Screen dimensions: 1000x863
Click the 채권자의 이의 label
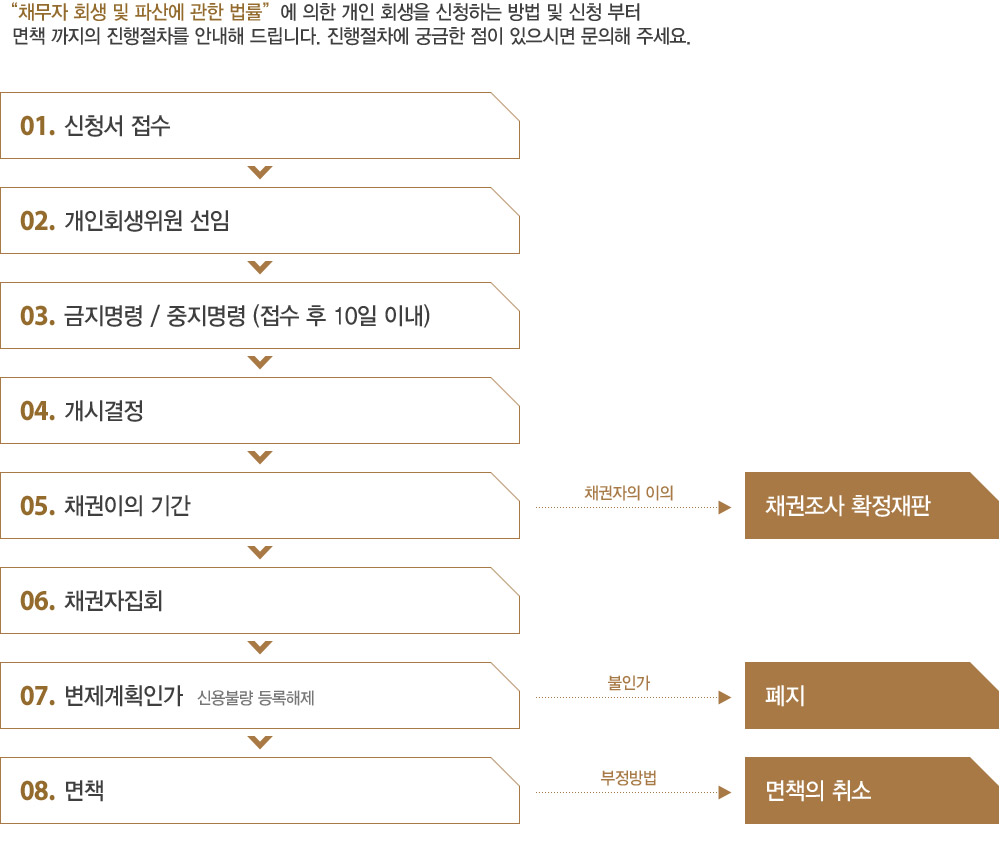pyautogui.click(x=629, y=492)
